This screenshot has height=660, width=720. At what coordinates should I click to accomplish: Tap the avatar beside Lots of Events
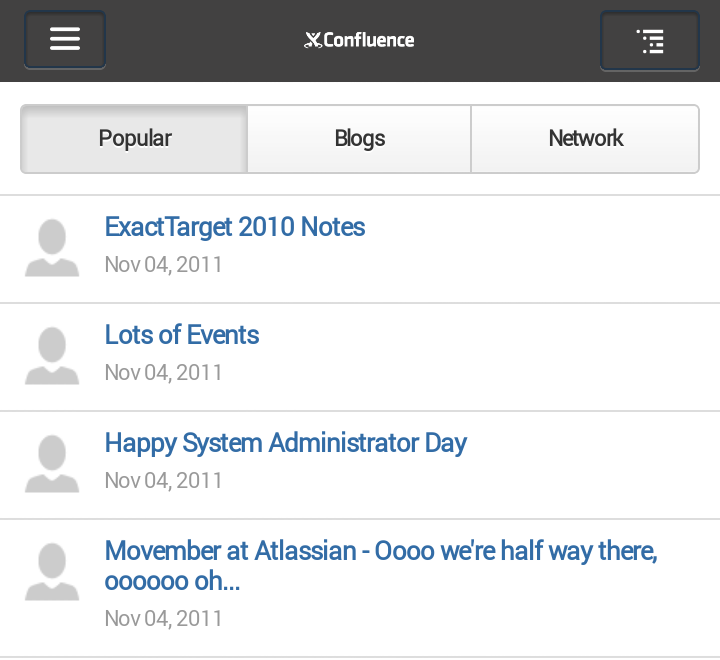coord(52,356)
